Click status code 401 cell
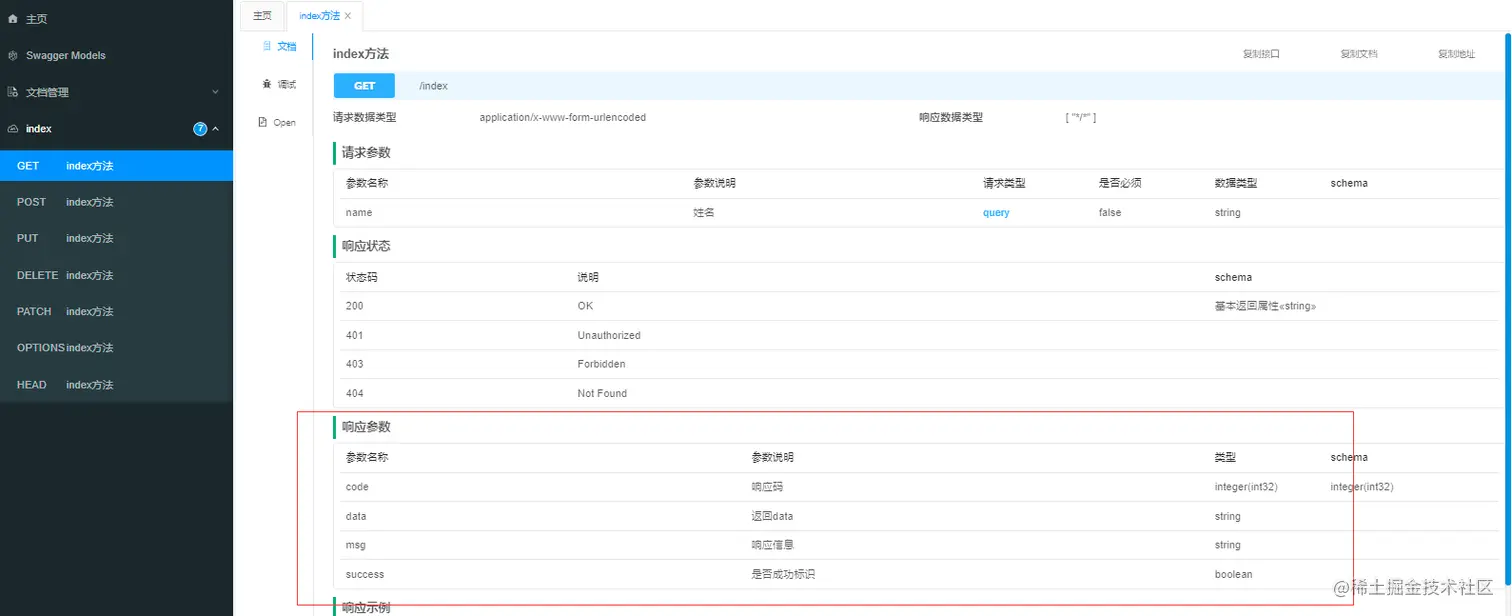Viewport: 1512px width, 616px height. click(355, 335)
